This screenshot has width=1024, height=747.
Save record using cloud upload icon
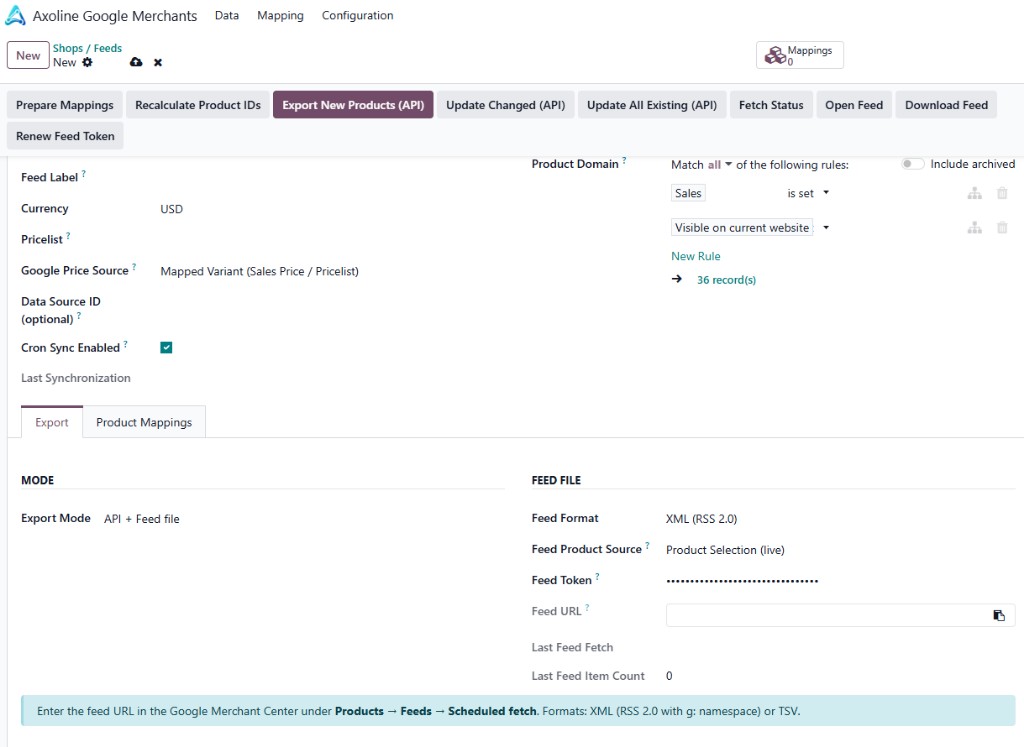click(136, 62)
